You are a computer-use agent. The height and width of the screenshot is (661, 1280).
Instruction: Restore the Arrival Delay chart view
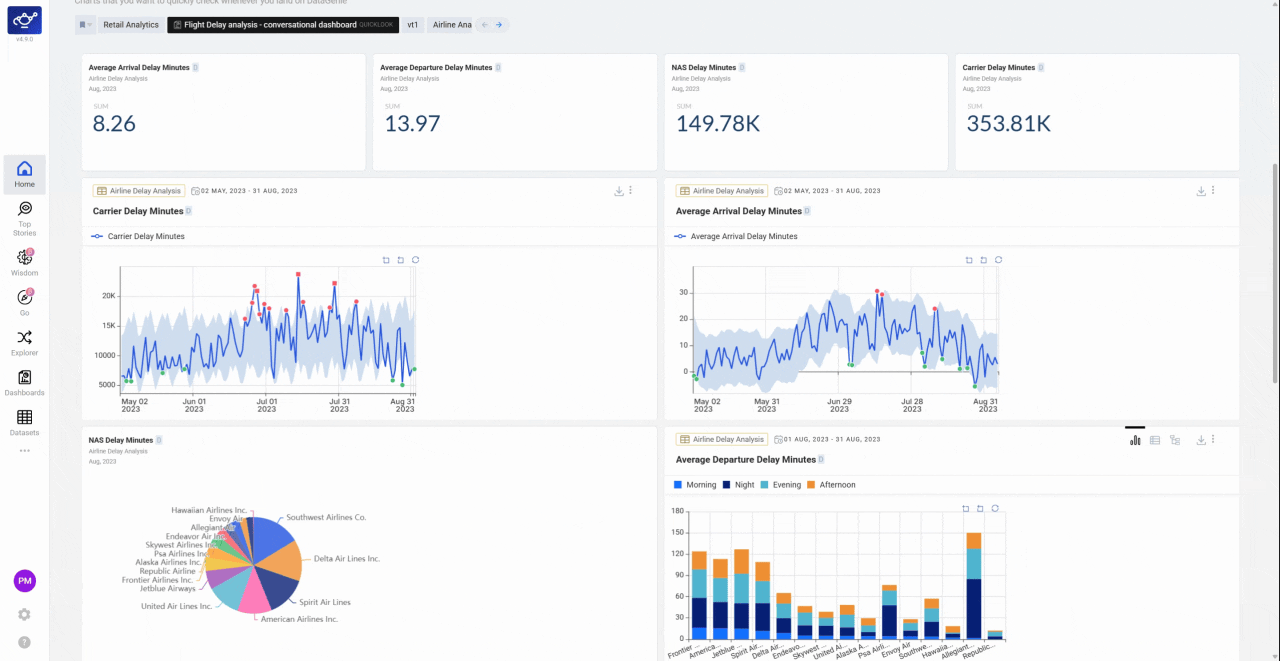tap(998, 260)
